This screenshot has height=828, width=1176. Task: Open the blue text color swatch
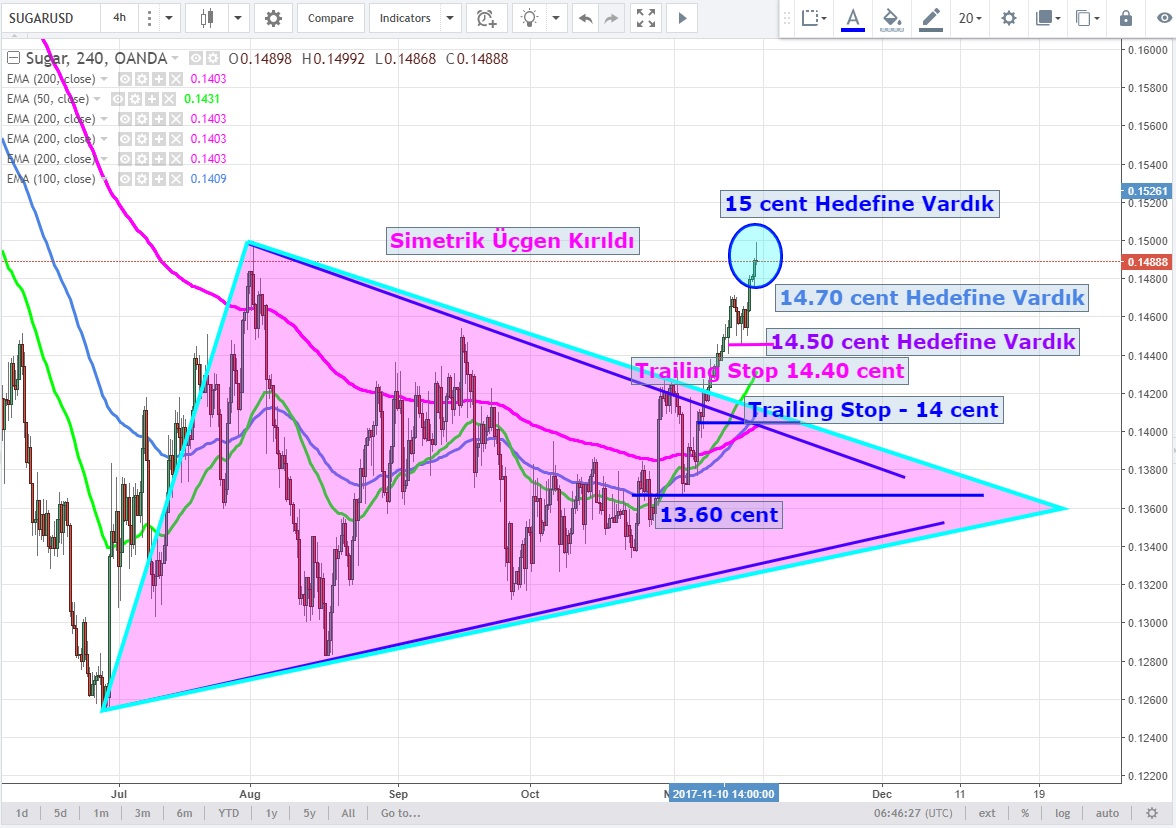tap(853, 18)
